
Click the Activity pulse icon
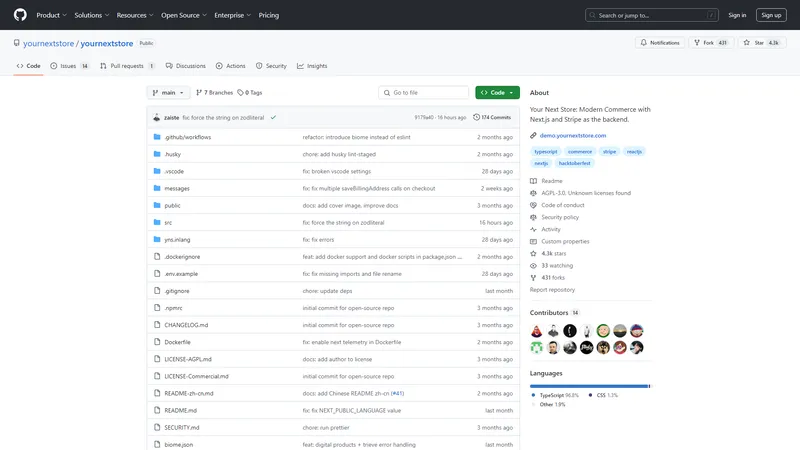(533, 229)
